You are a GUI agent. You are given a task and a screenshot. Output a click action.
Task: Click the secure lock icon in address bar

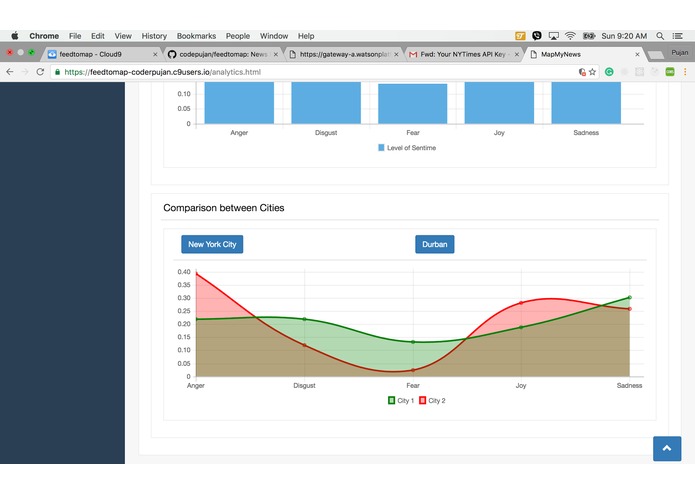(57, 72)
